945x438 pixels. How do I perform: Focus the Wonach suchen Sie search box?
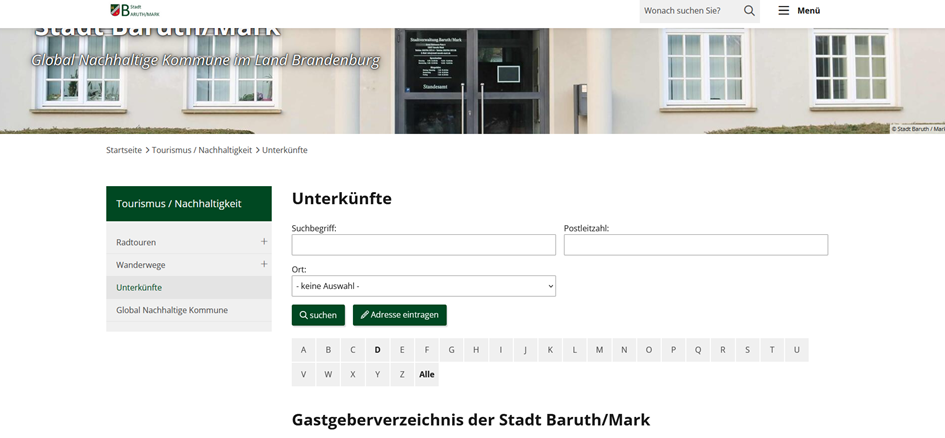(x=688, y=11)
